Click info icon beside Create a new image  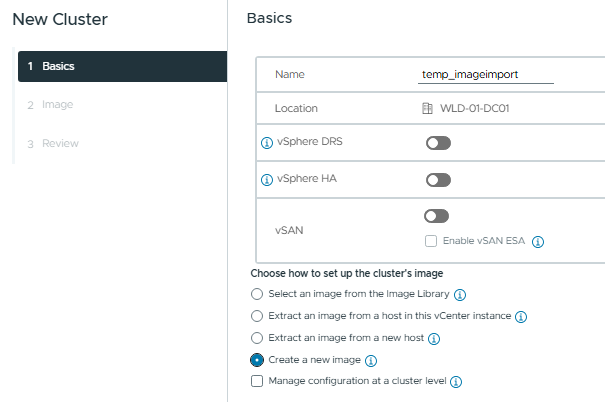[370, 361]
